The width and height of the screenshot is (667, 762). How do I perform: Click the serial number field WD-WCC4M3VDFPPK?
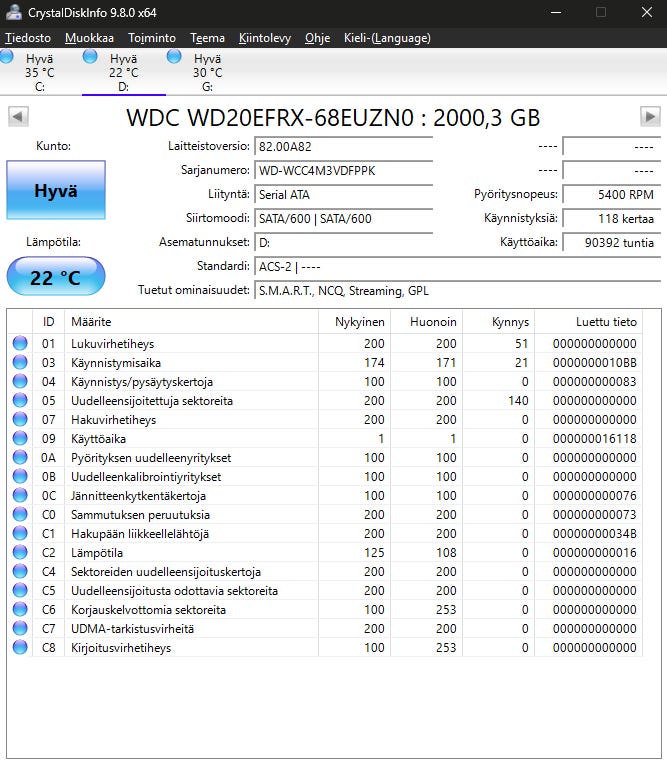[x=343, y=171]
